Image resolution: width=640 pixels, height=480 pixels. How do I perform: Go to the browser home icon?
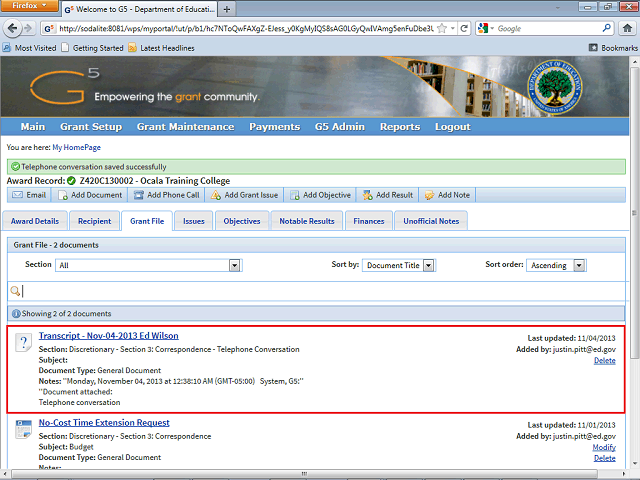pyautogui.click(x=627, y=28)
